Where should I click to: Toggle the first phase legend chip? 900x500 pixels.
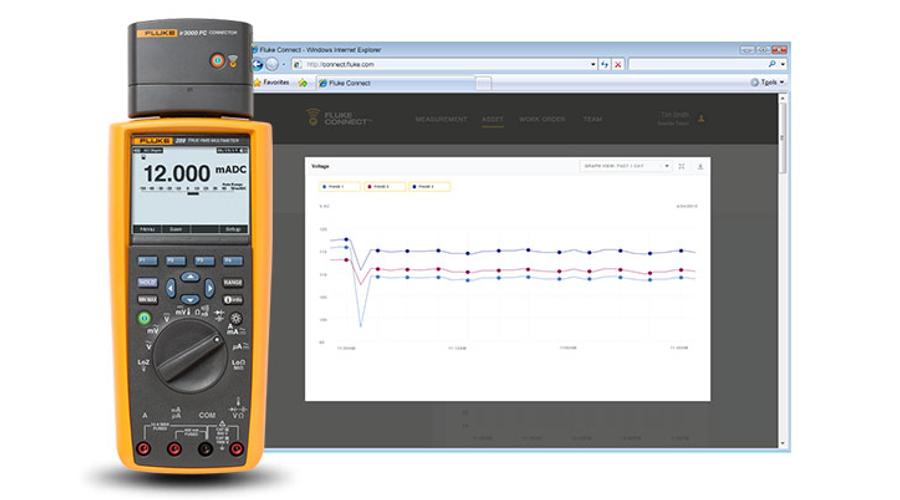(339, 187)
